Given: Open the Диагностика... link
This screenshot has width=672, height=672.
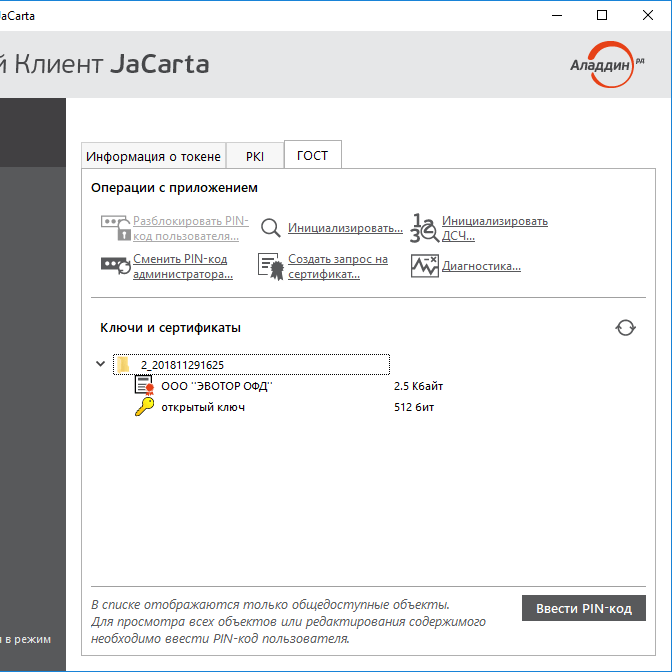Looking at the screenshot, I should 481,266.
